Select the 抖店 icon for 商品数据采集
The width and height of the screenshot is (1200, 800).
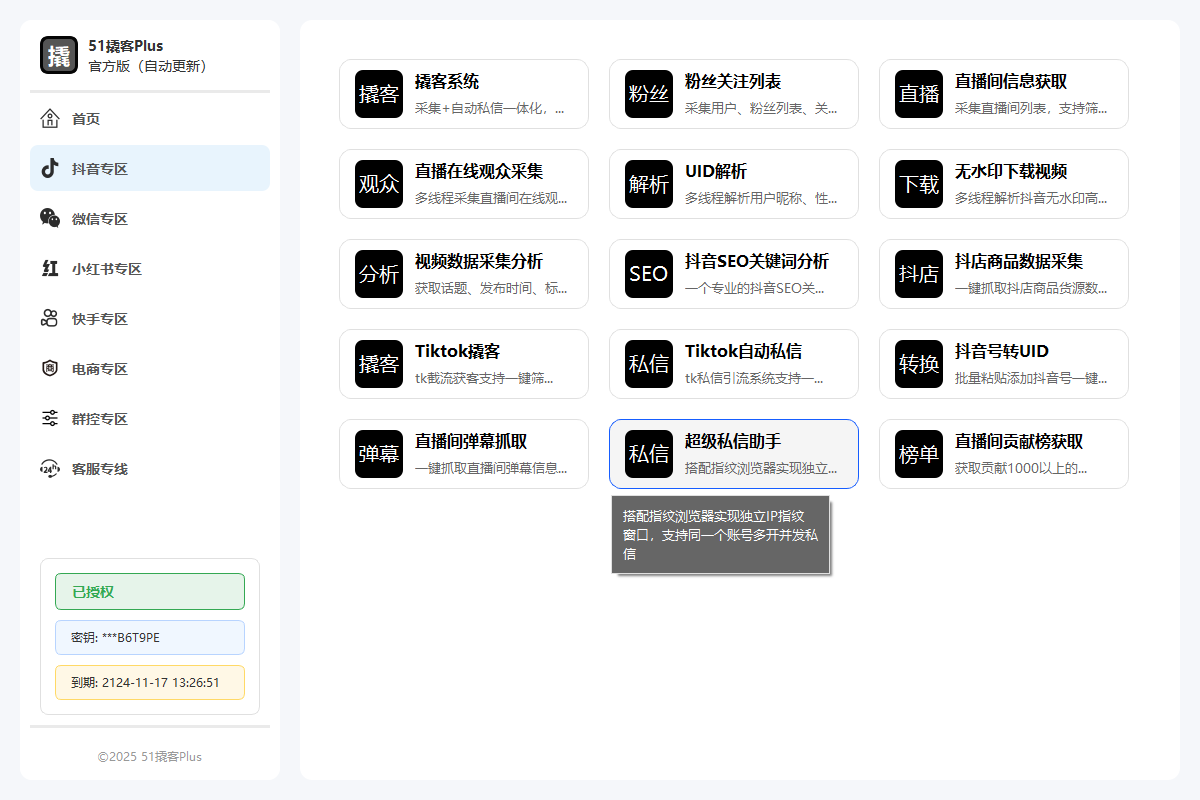[x=919, y=274]
